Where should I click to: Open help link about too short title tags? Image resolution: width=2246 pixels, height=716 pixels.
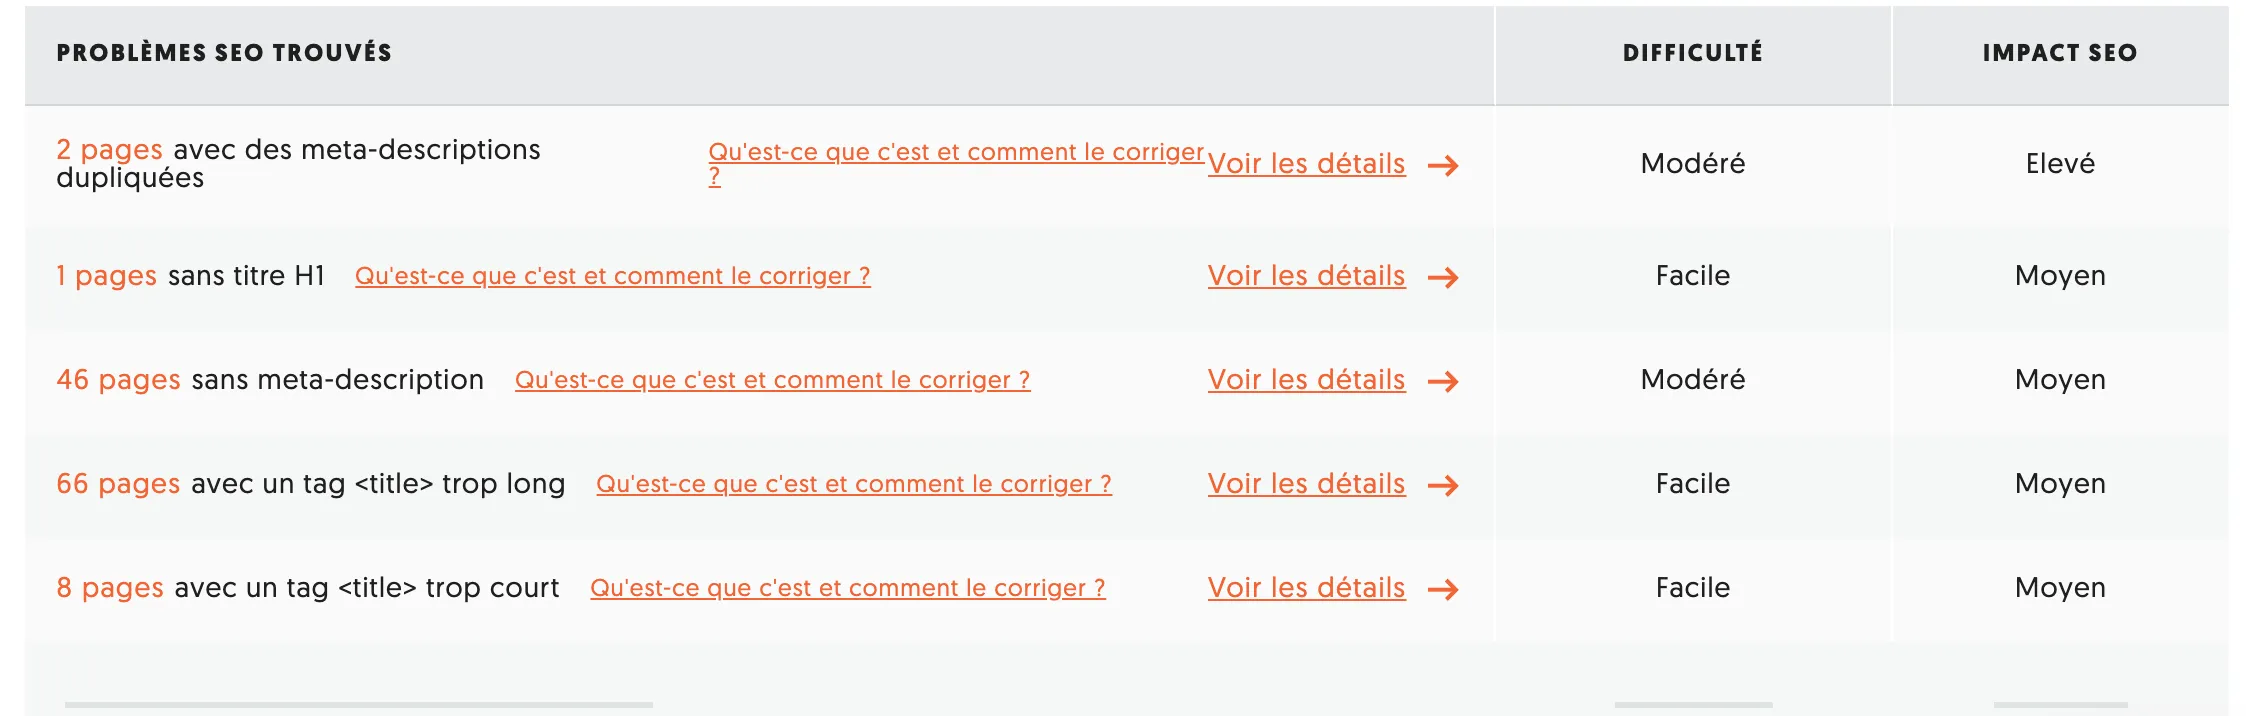click(x=848, y=587)
